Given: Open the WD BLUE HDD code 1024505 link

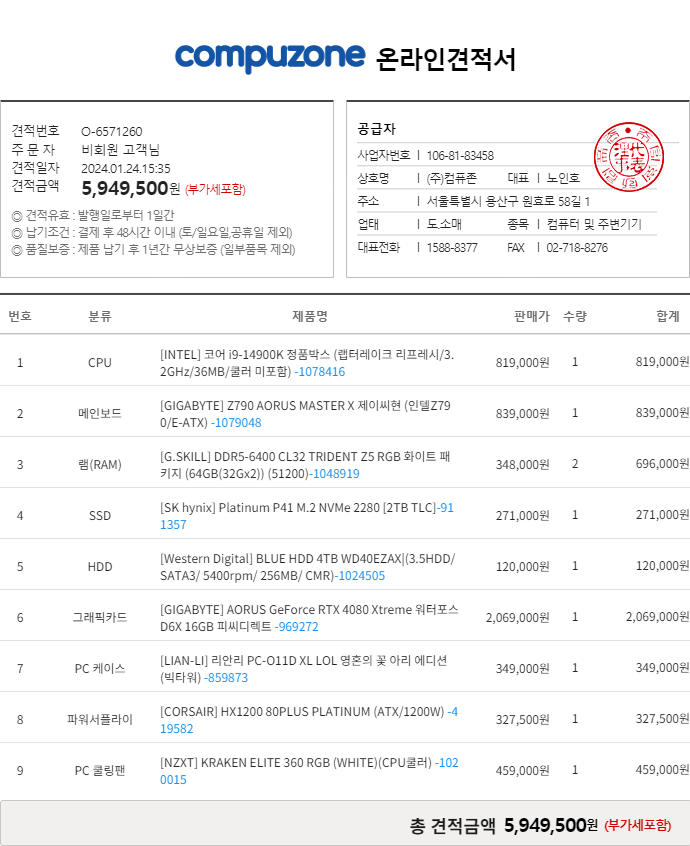Looking at the screenshot, I should tap(360, 575).
